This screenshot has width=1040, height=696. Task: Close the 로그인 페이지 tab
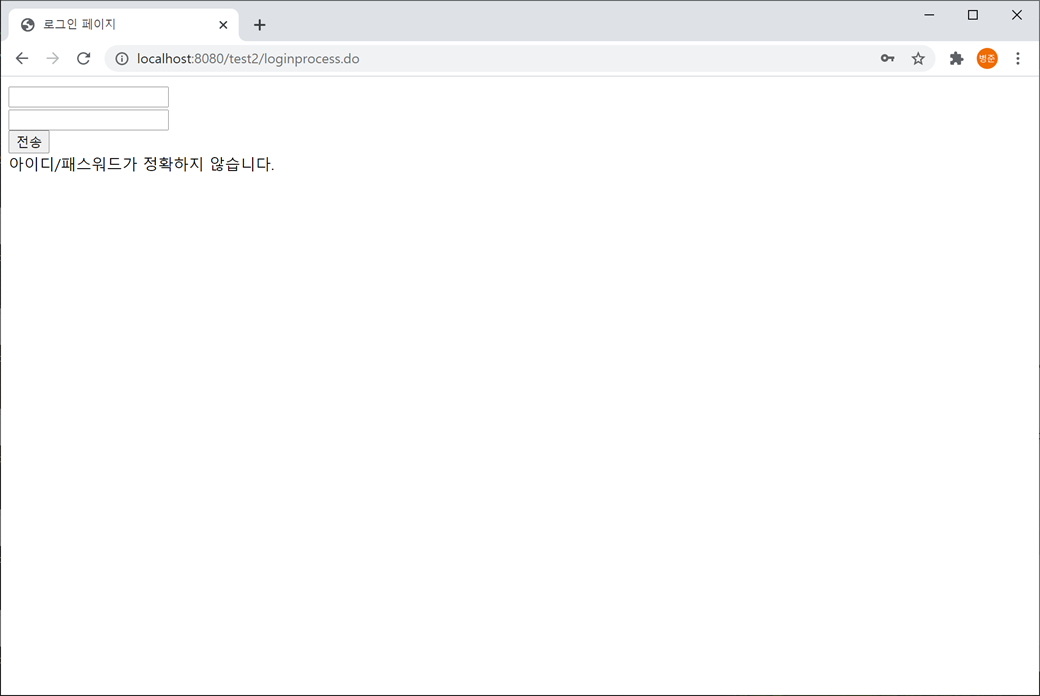[x=224, y=25]
